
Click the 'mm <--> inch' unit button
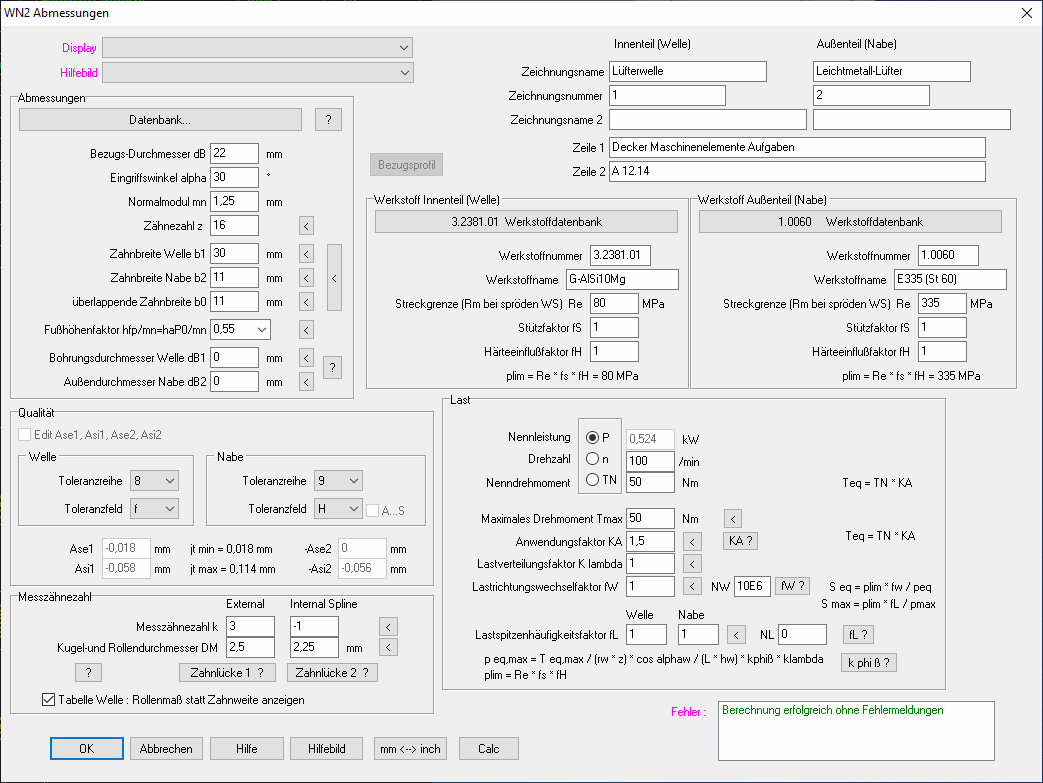409,749
